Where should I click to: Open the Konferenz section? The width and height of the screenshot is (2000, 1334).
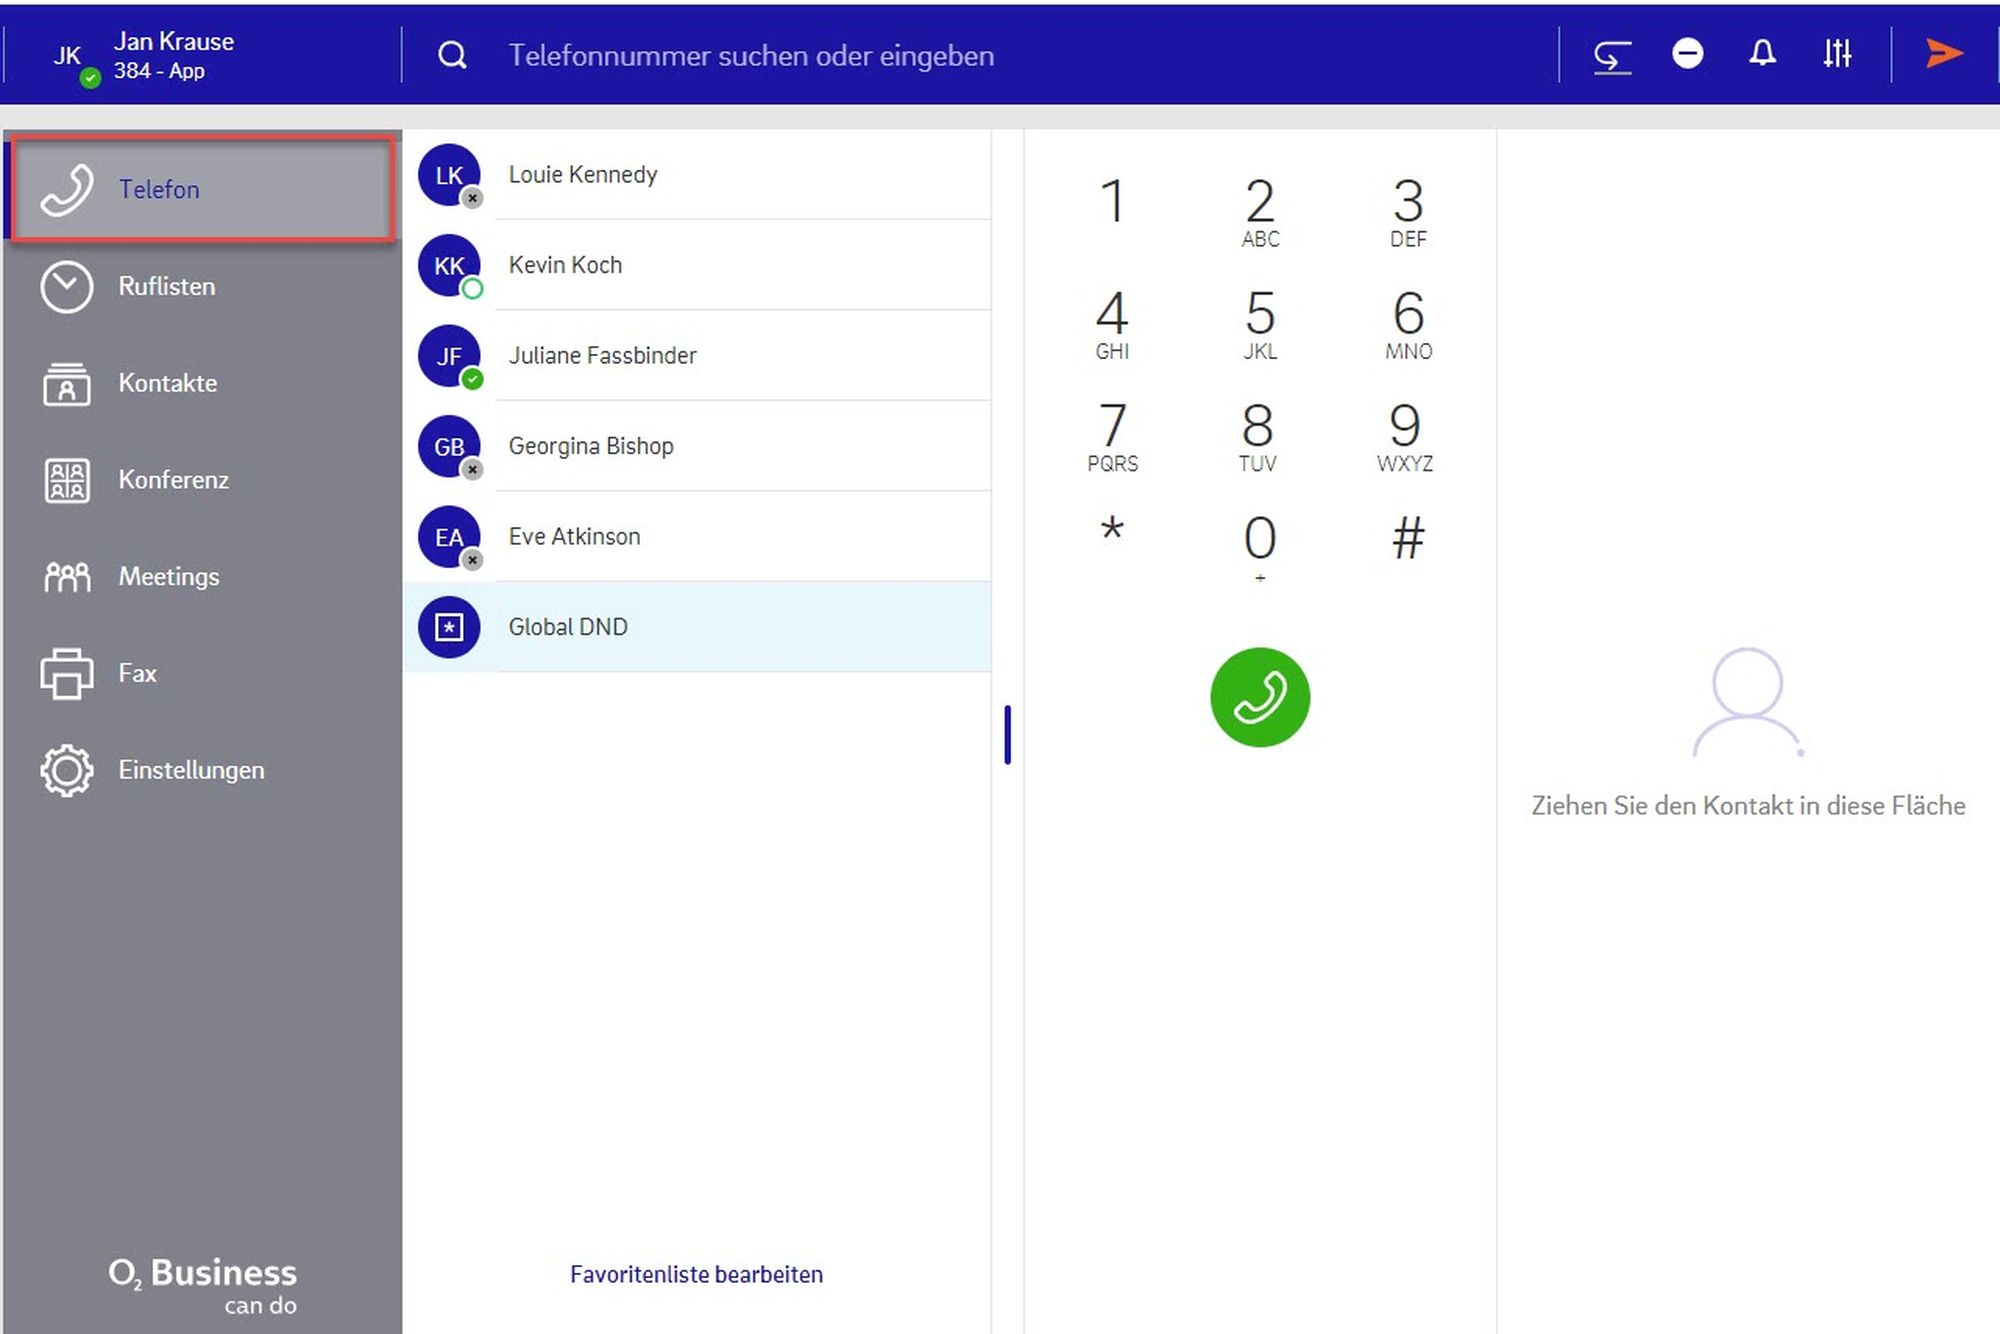tap(173, 480)
